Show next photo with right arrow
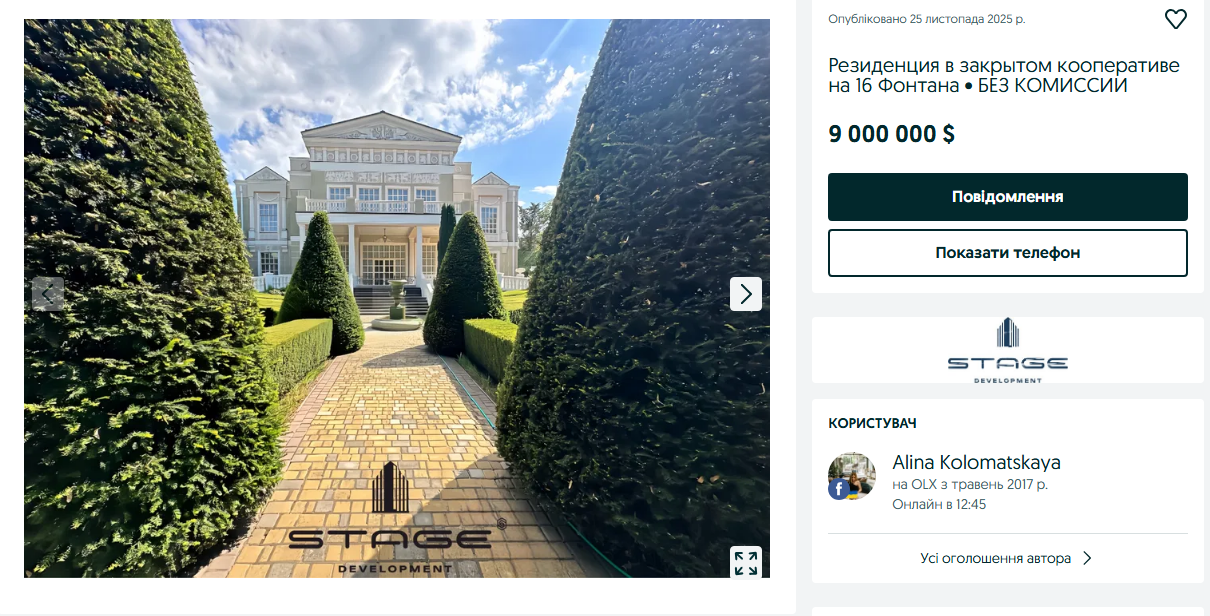Image resolution: width=1210 pixels, height=616 pixels. click(746, 294)
